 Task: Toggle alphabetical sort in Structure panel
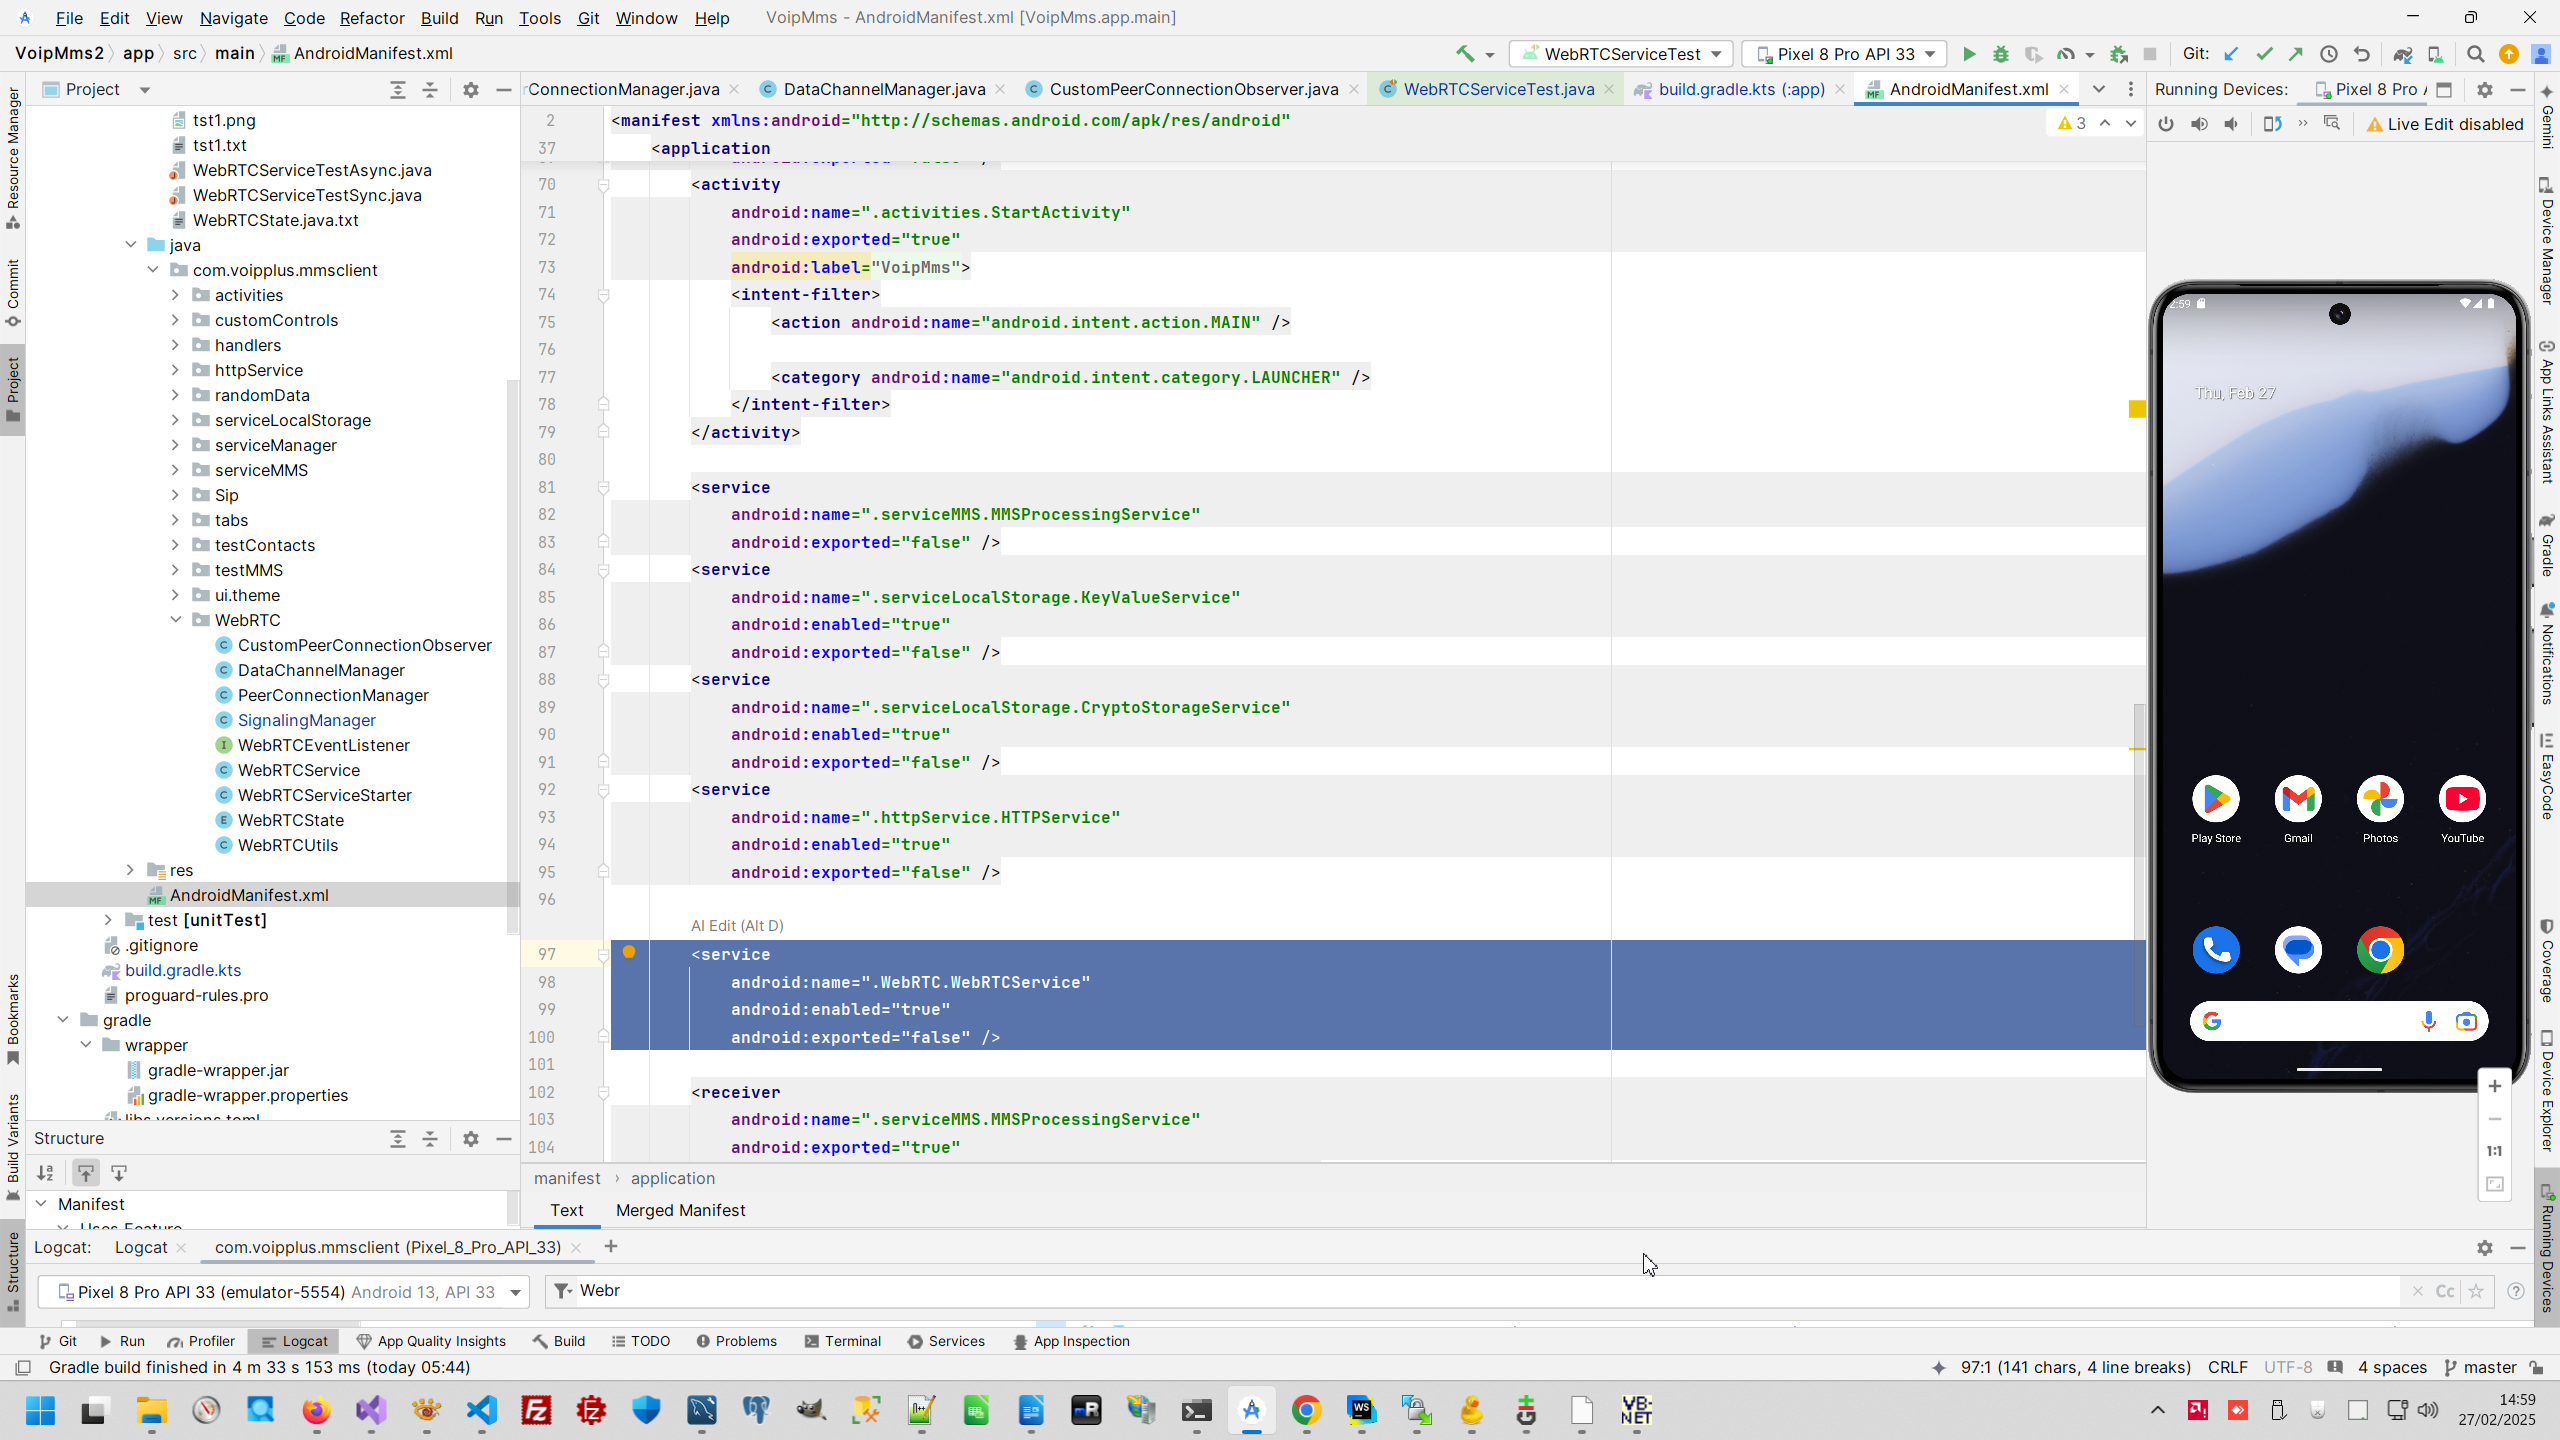pyautogui.click(x=46, y=1173)
